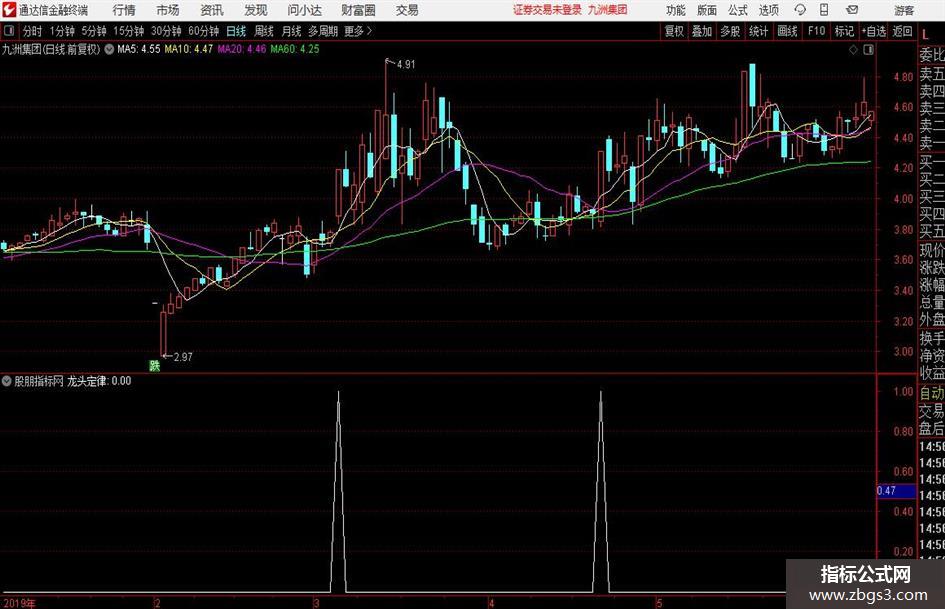The height and width of the screenshot is (609, 945).
Task: Open the 交易 menu
Action: [x=407, y=10]
